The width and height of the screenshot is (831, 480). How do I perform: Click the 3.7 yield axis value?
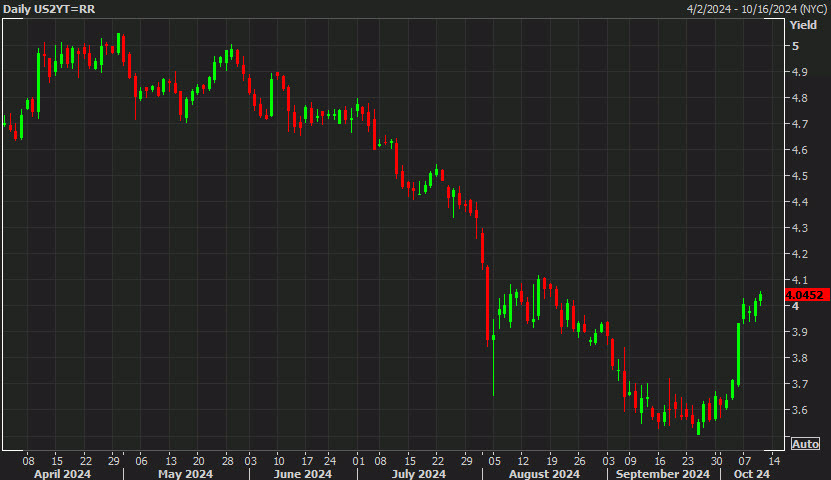(799, 384)
